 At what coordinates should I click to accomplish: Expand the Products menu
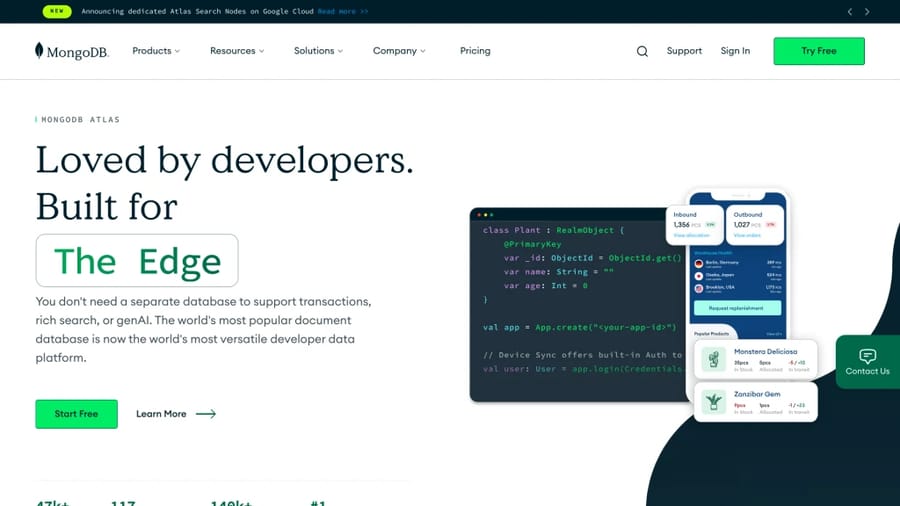tap(156, 50)
